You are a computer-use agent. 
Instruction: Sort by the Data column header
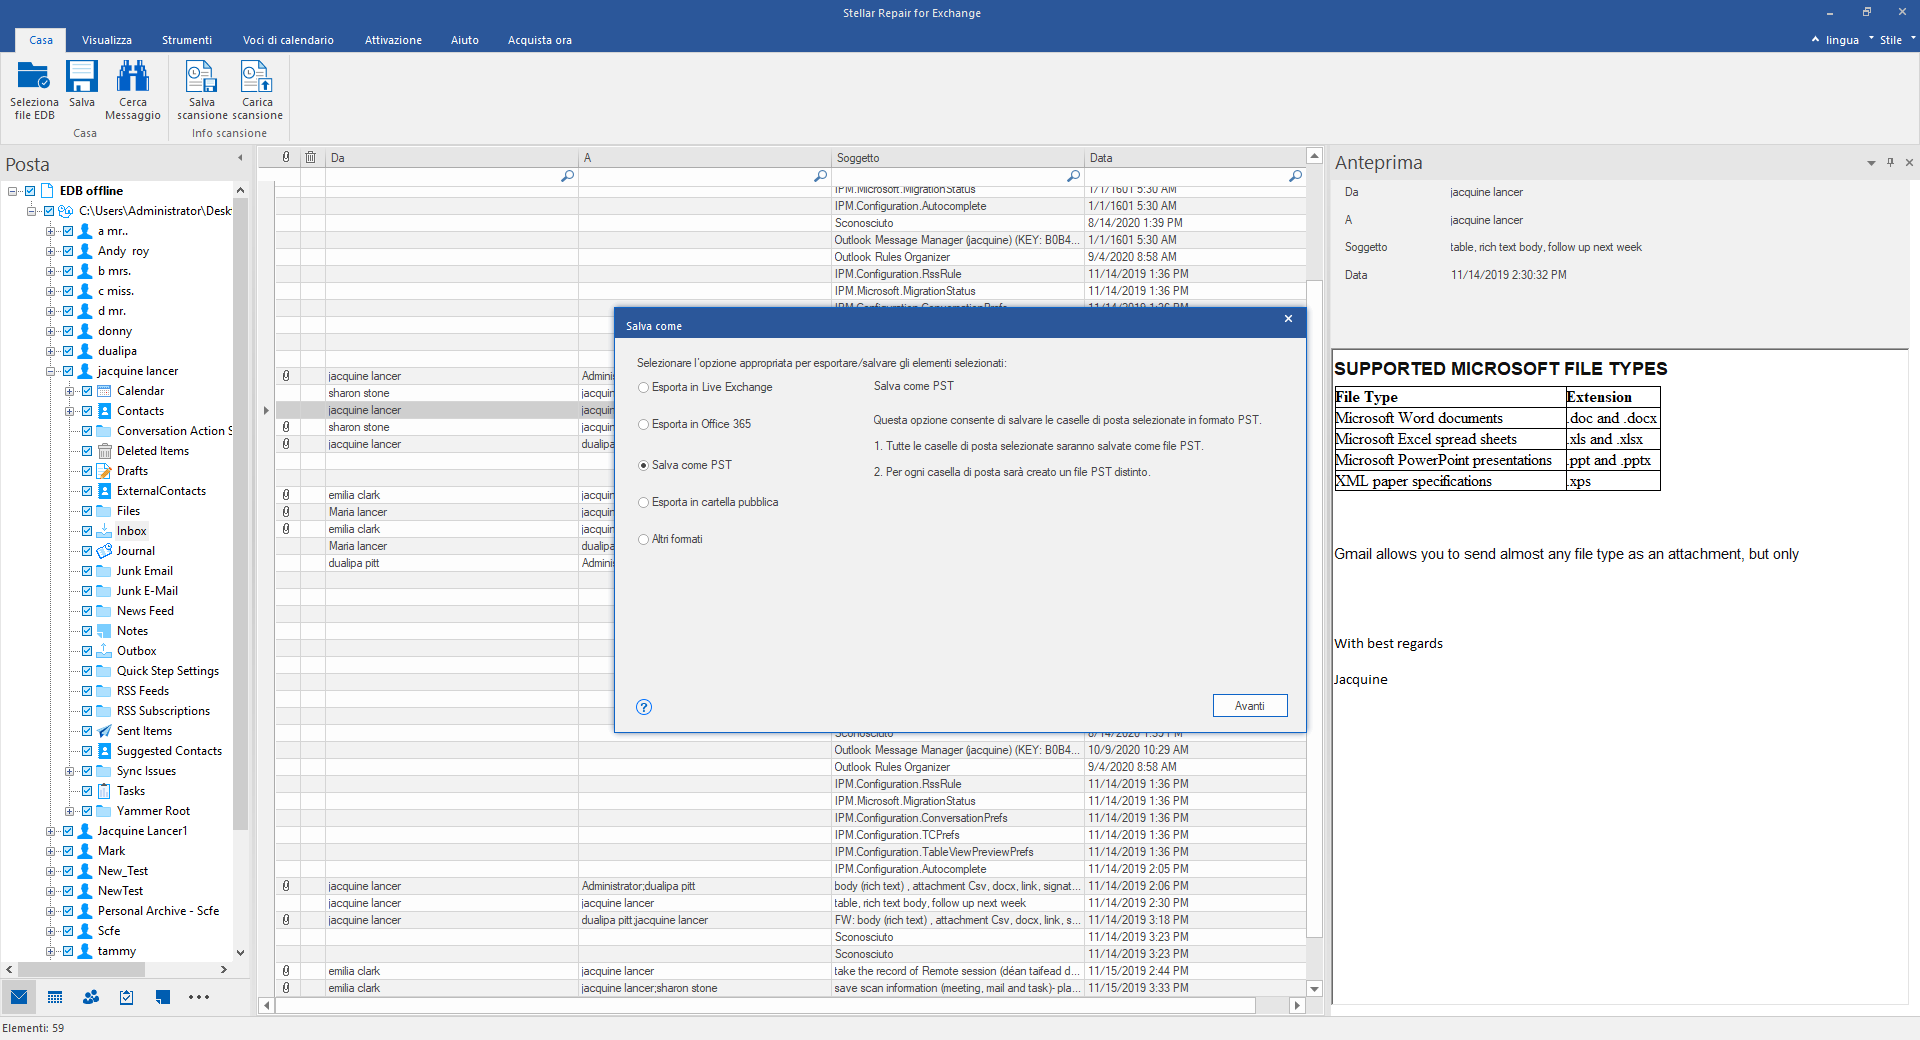(x=1195, y=158)
